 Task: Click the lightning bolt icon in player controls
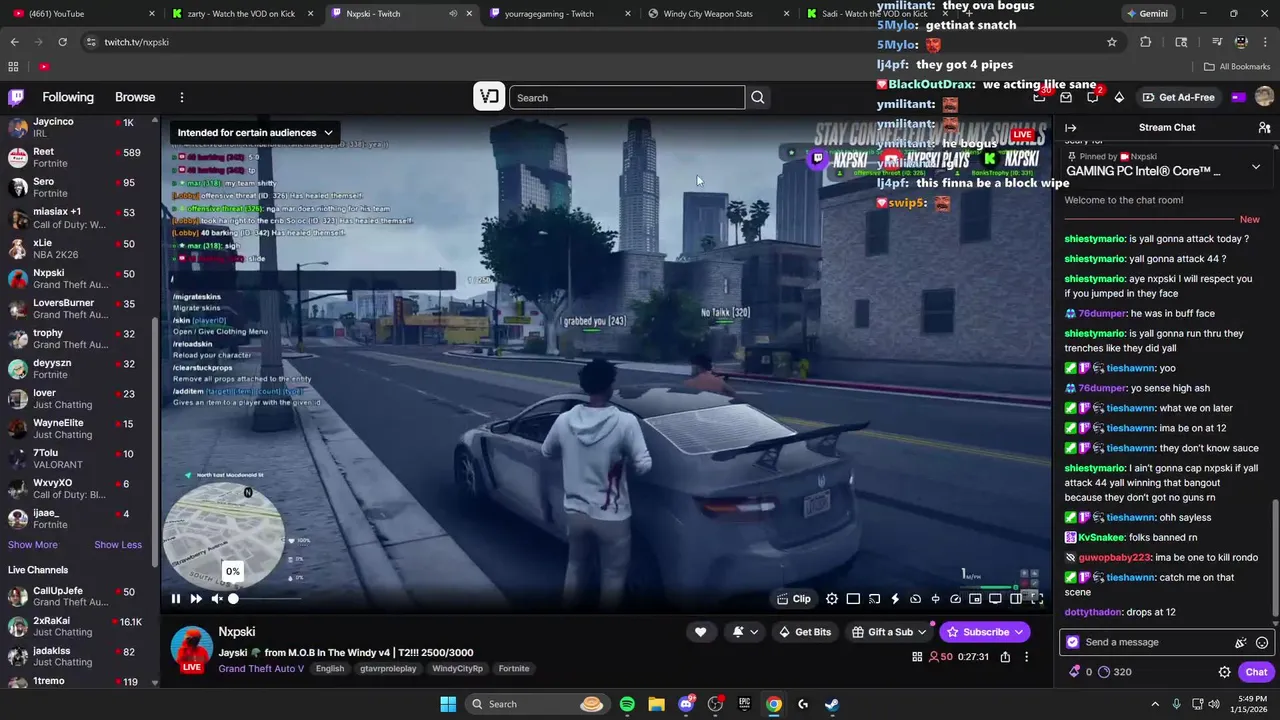(x=895, y=599)
